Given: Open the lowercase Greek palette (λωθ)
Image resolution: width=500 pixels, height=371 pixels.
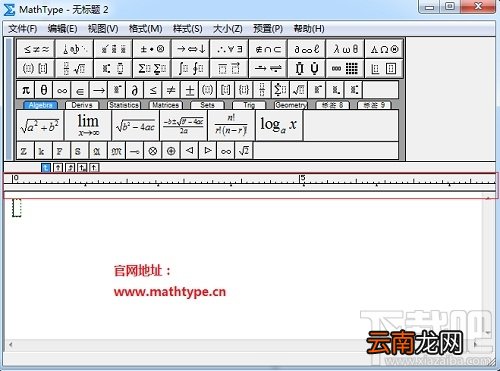Looking at the screenshot, I should click(345, 49).
